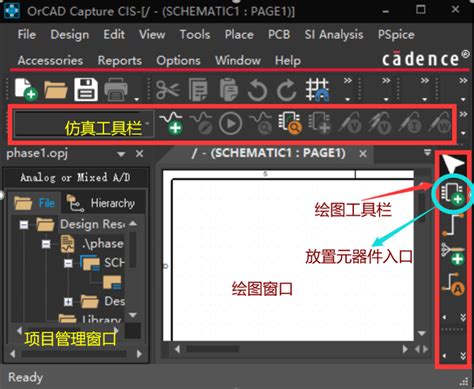Screen dimensions: 474x389
Task: Select the Place Wire tool
Action: click(453, 224)
